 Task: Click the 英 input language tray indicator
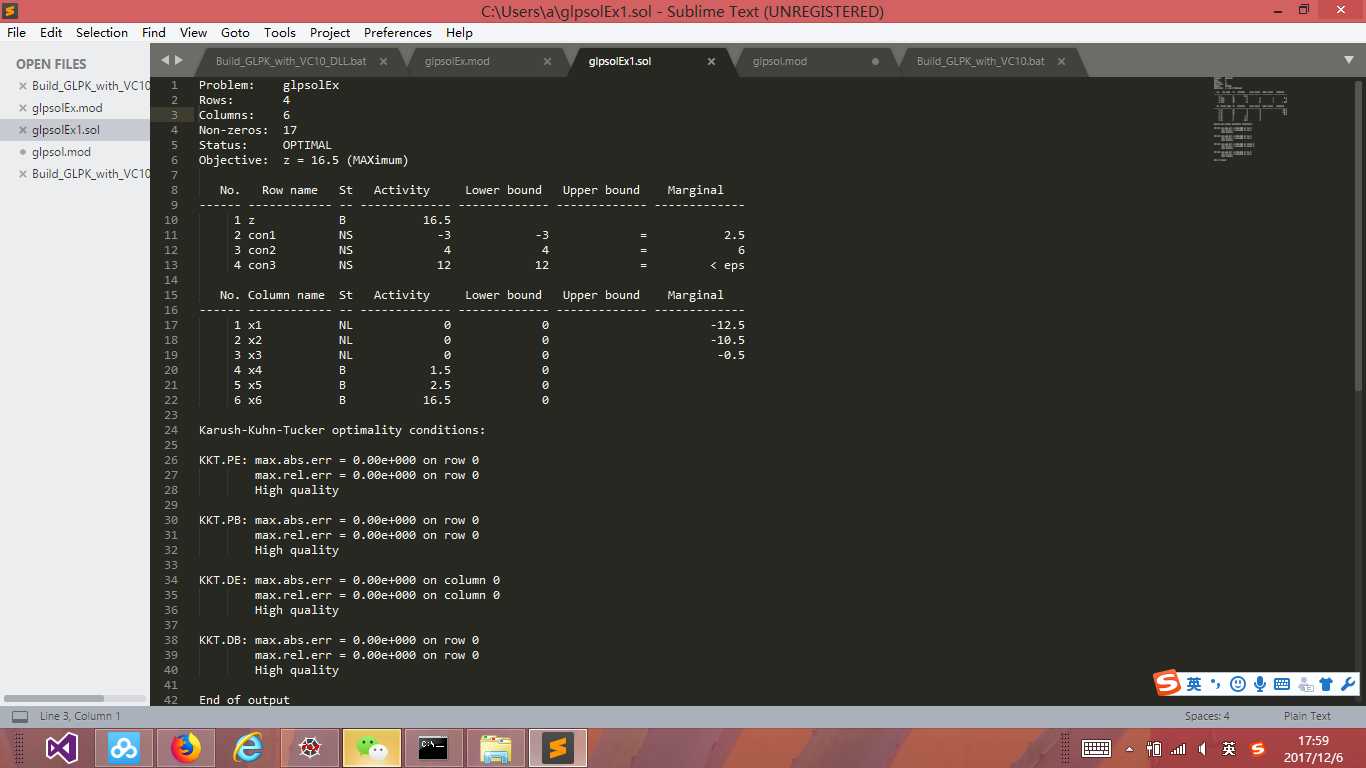(x=1229, y=749)
